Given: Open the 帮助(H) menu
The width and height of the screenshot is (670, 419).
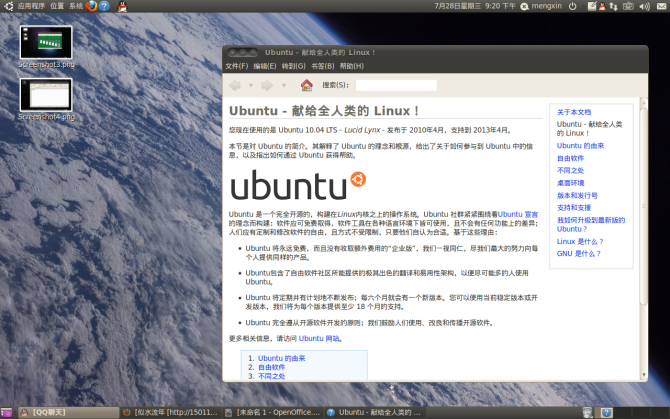Looking at the screenshot, I should pos(352,66).
